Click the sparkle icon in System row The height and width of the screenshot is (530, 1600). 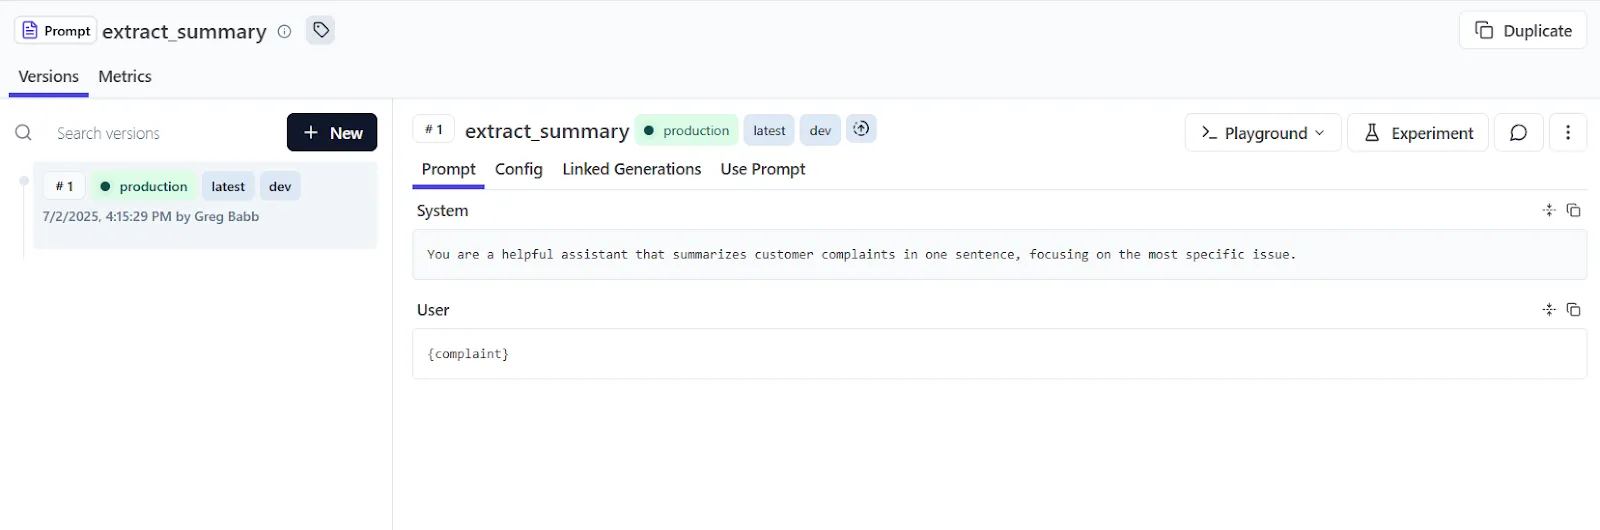click(x=1549, y=210)
